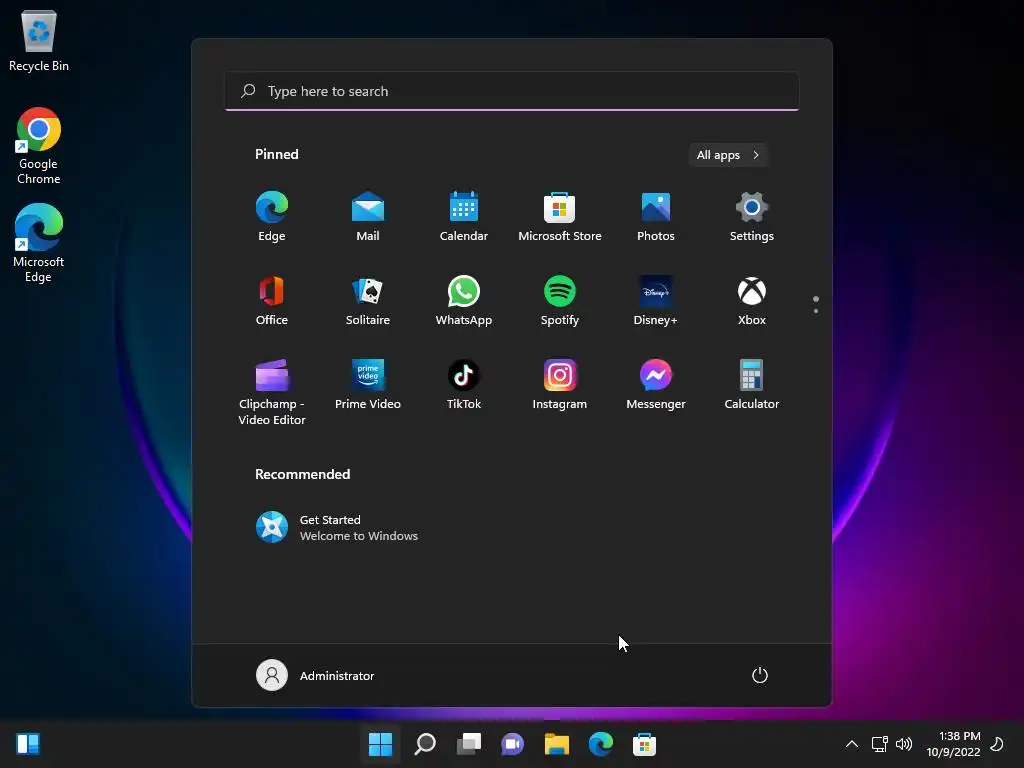Screen dimensions: 1024x768
Task: Open the Calculator app
Action: (752, 385)
